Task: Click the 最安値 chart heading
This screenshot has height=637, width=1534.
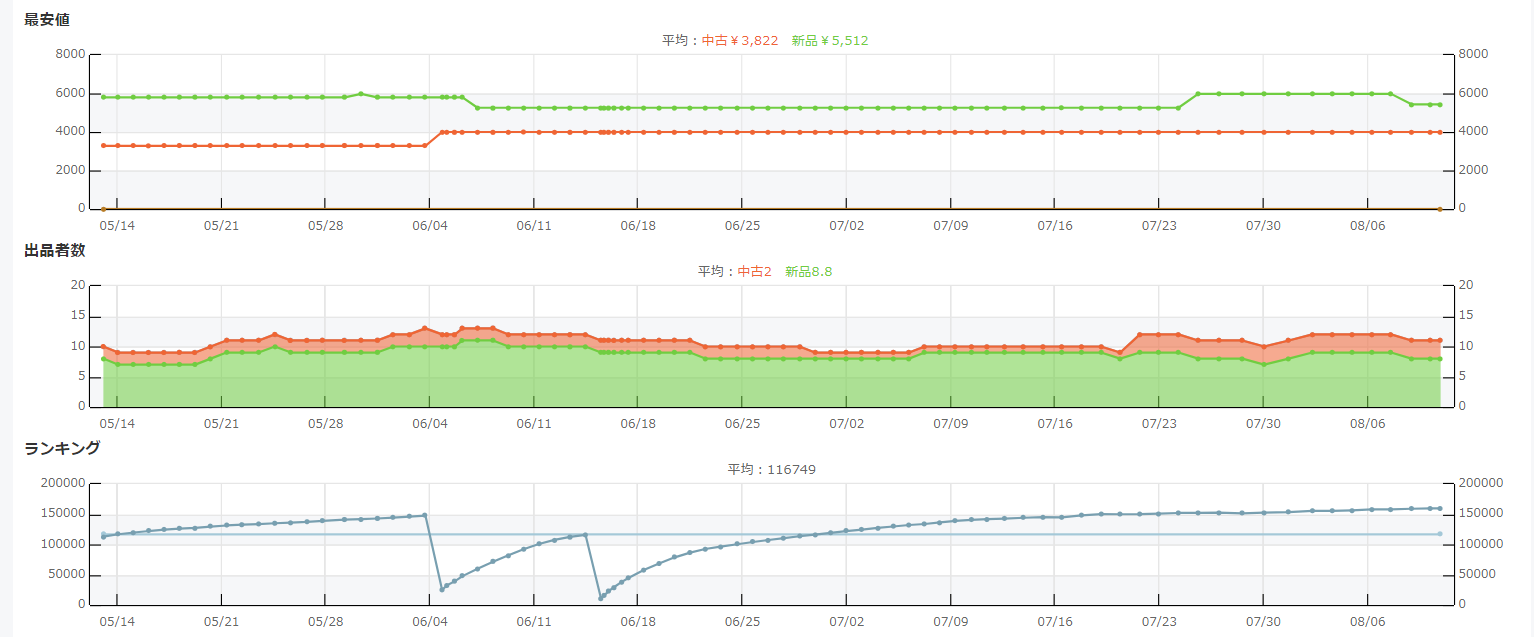Action: 47,19
